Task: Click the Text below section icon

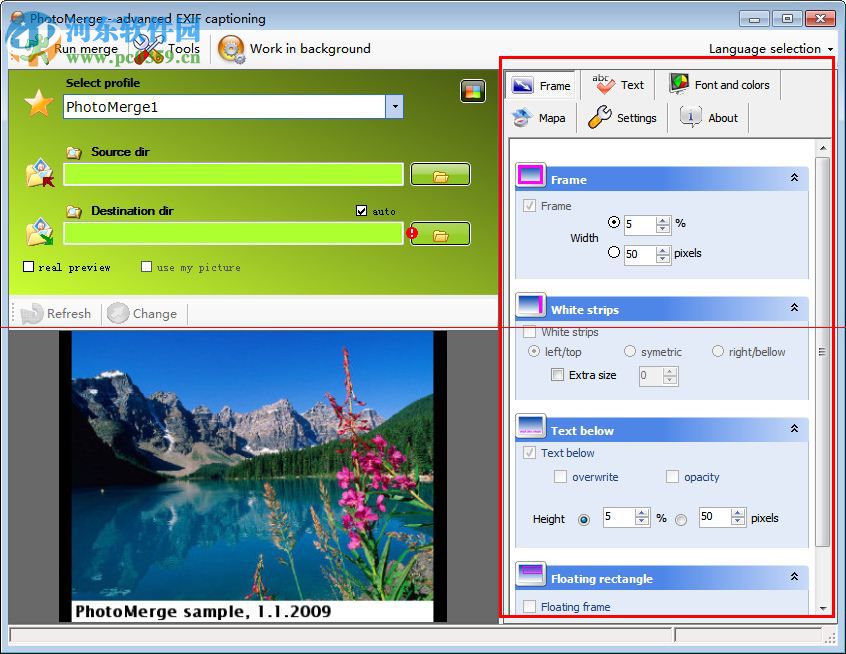Action: 530,426
